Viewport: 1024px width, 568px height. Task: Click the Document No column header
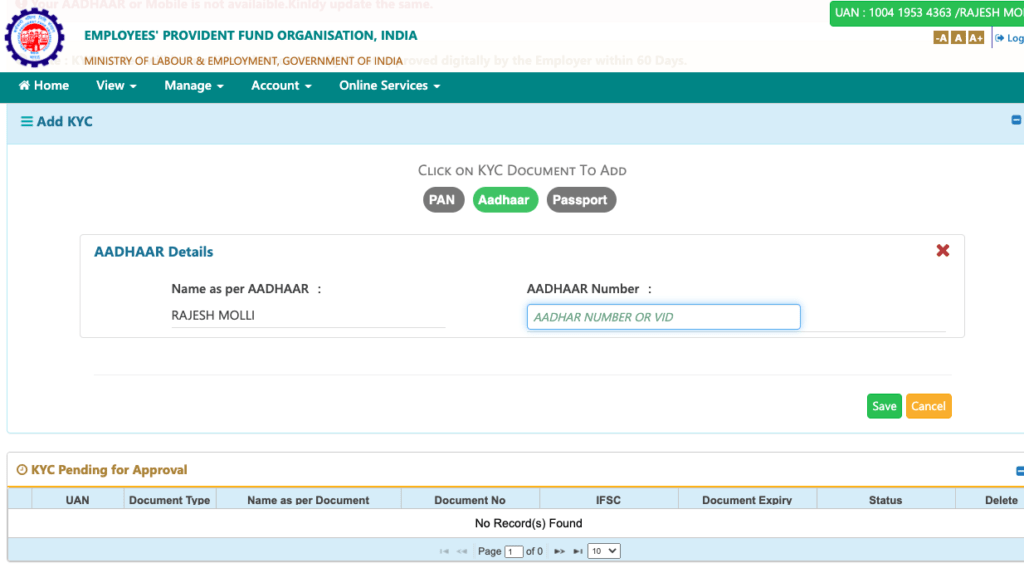(x=470, y=500)
